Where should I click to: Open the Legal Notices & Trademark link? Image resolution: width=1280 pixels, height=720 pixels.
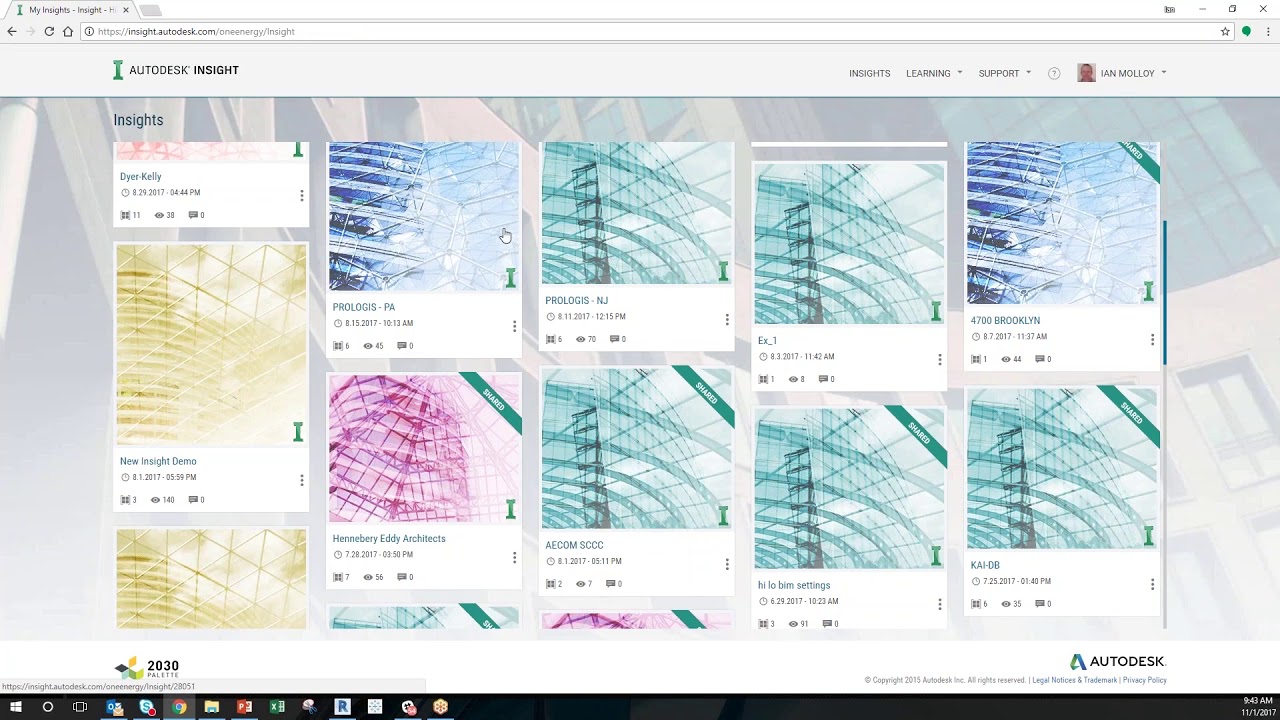(1074, 680)
